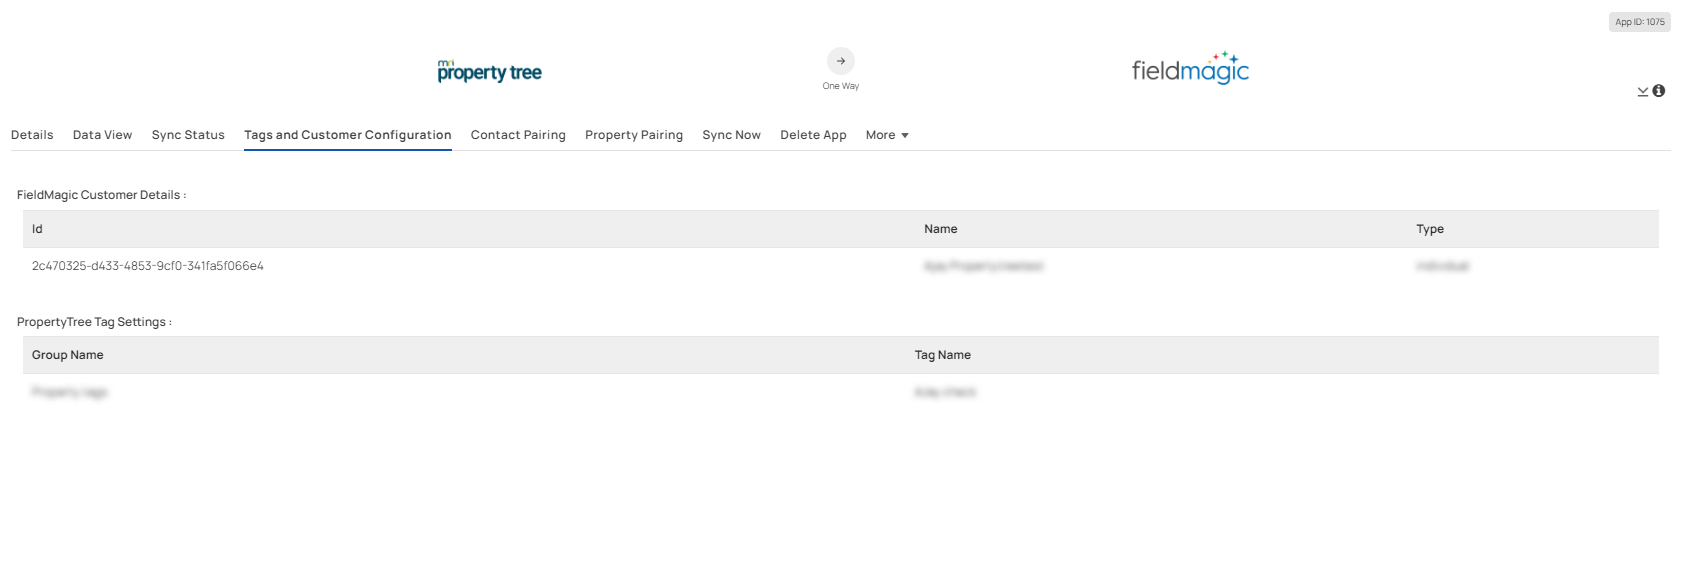The height and width of the screenshot is (574, 1687).
Task: Open the Details tab
Action: (32, 135)
